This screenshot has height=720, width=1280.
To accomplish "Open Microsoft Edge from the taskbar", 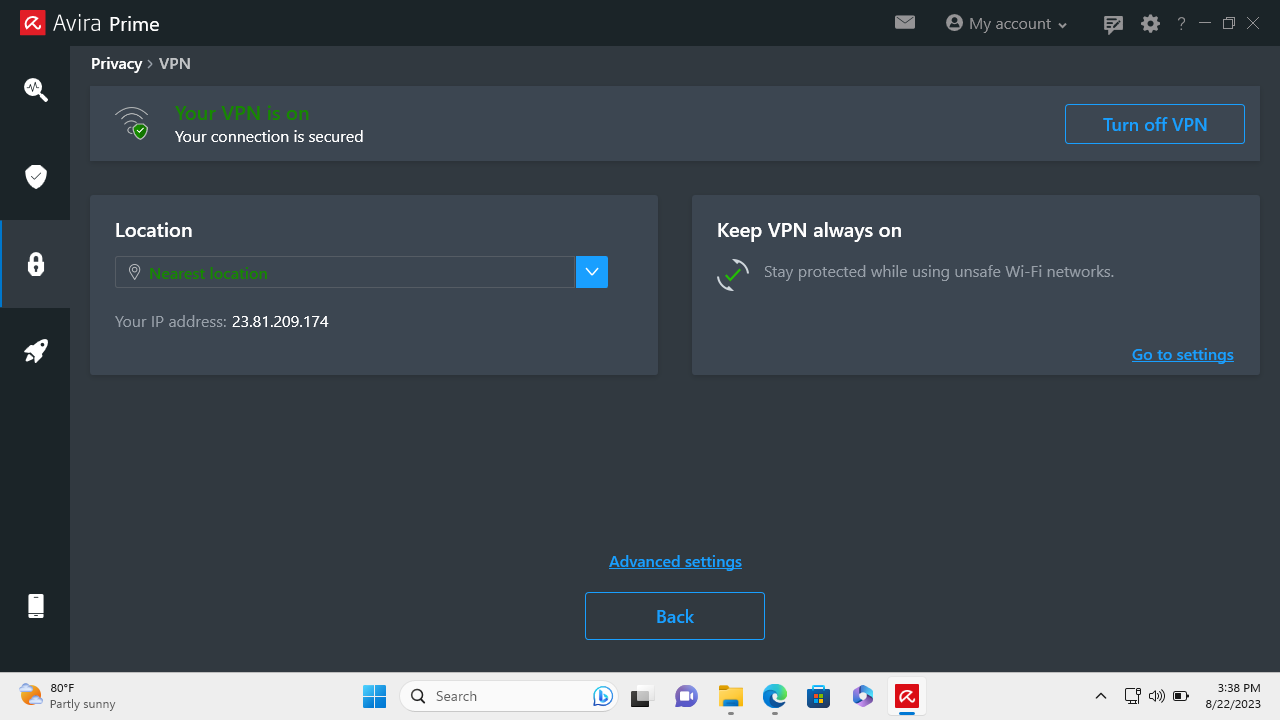I will click(775, 696).
